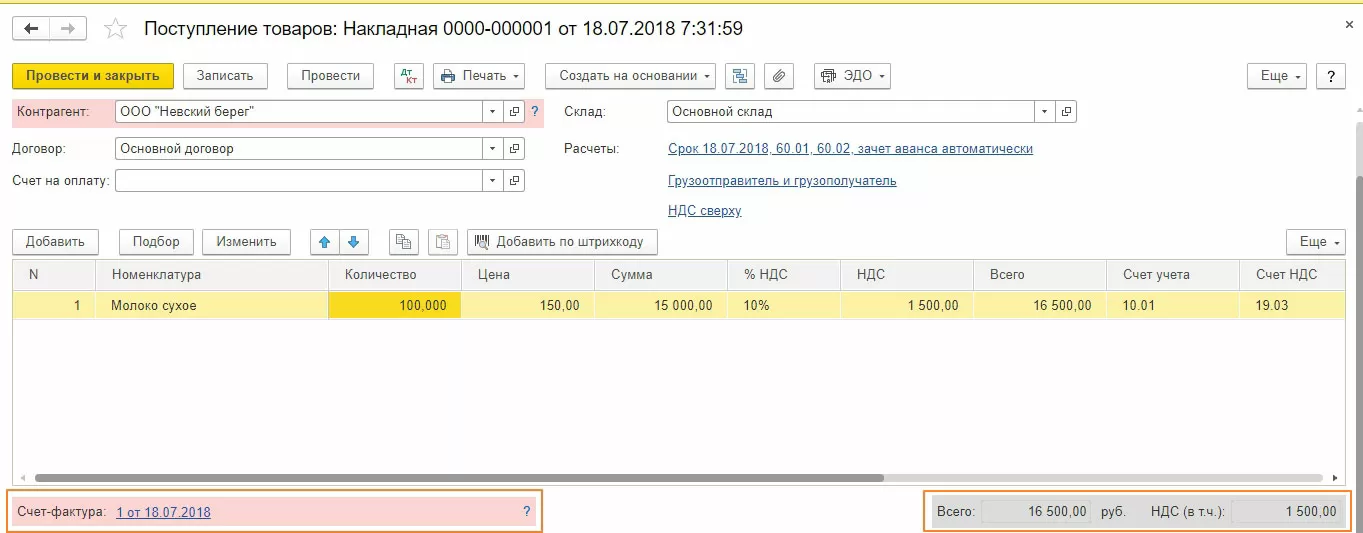The width and height of the screenshot is (1363, 533).
Task: Save document with Записать
Action: 225,76
